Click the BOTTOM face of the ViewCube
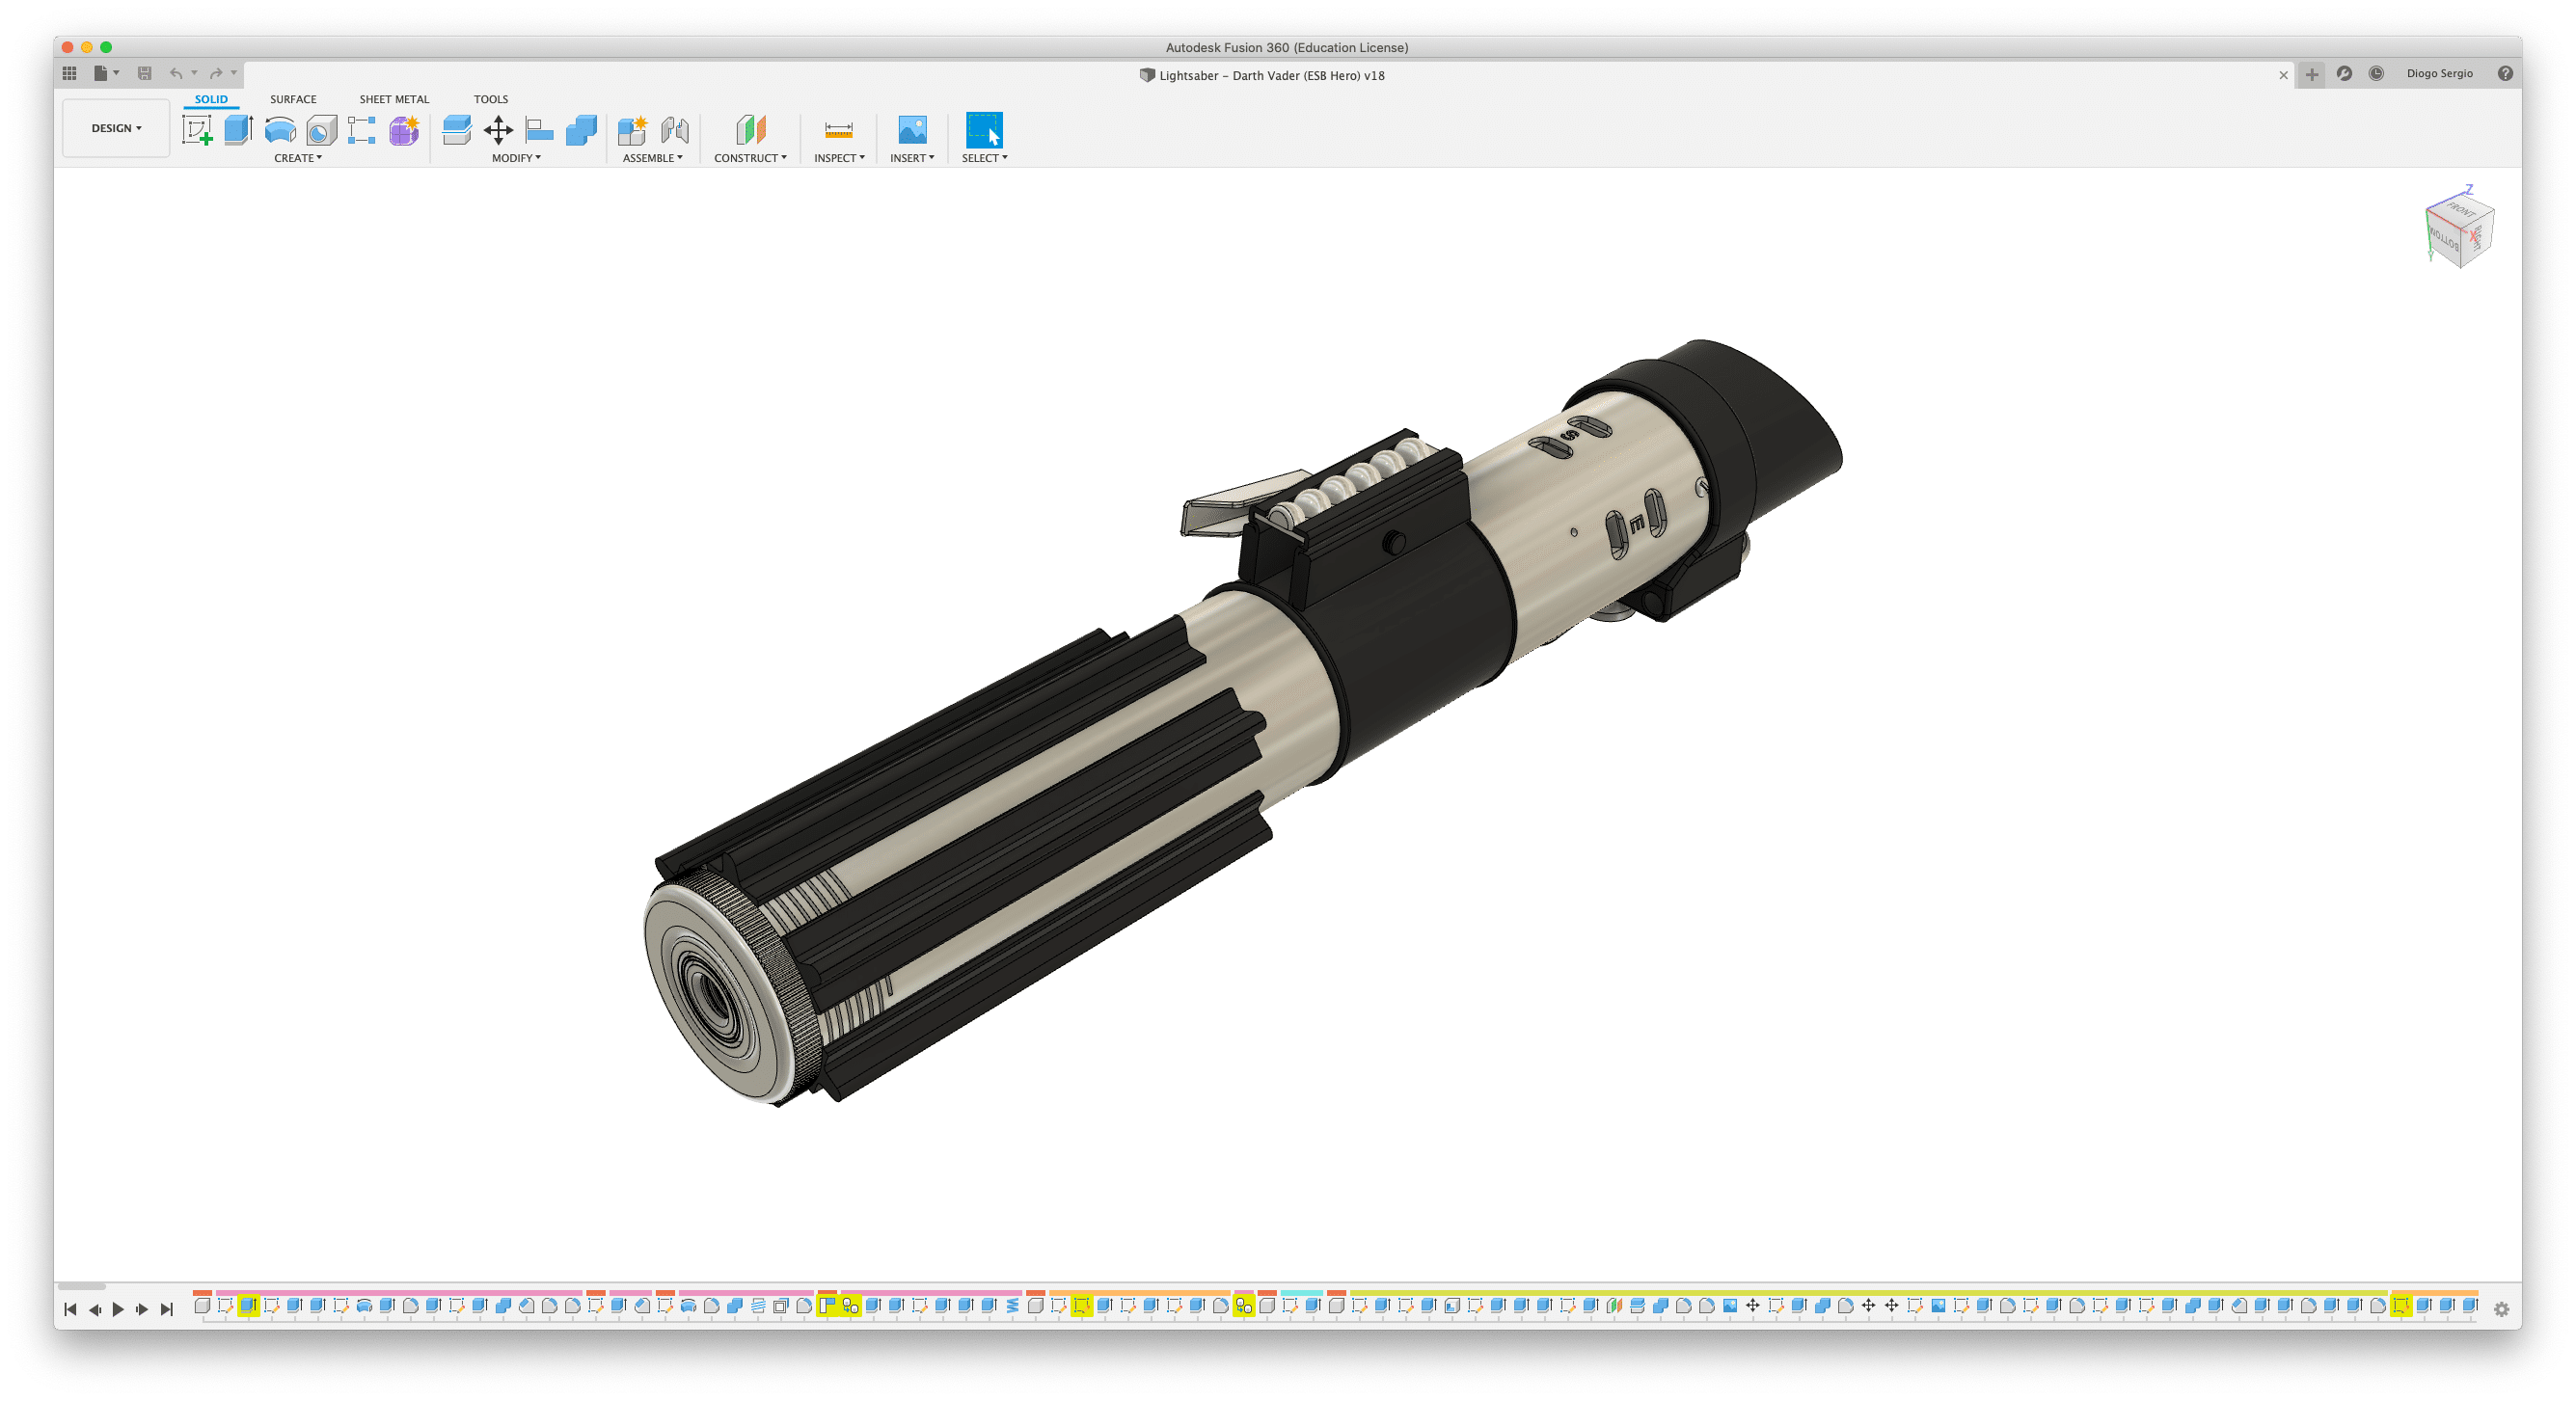Screen dimensions: 2576x1401 (2443, 239)
